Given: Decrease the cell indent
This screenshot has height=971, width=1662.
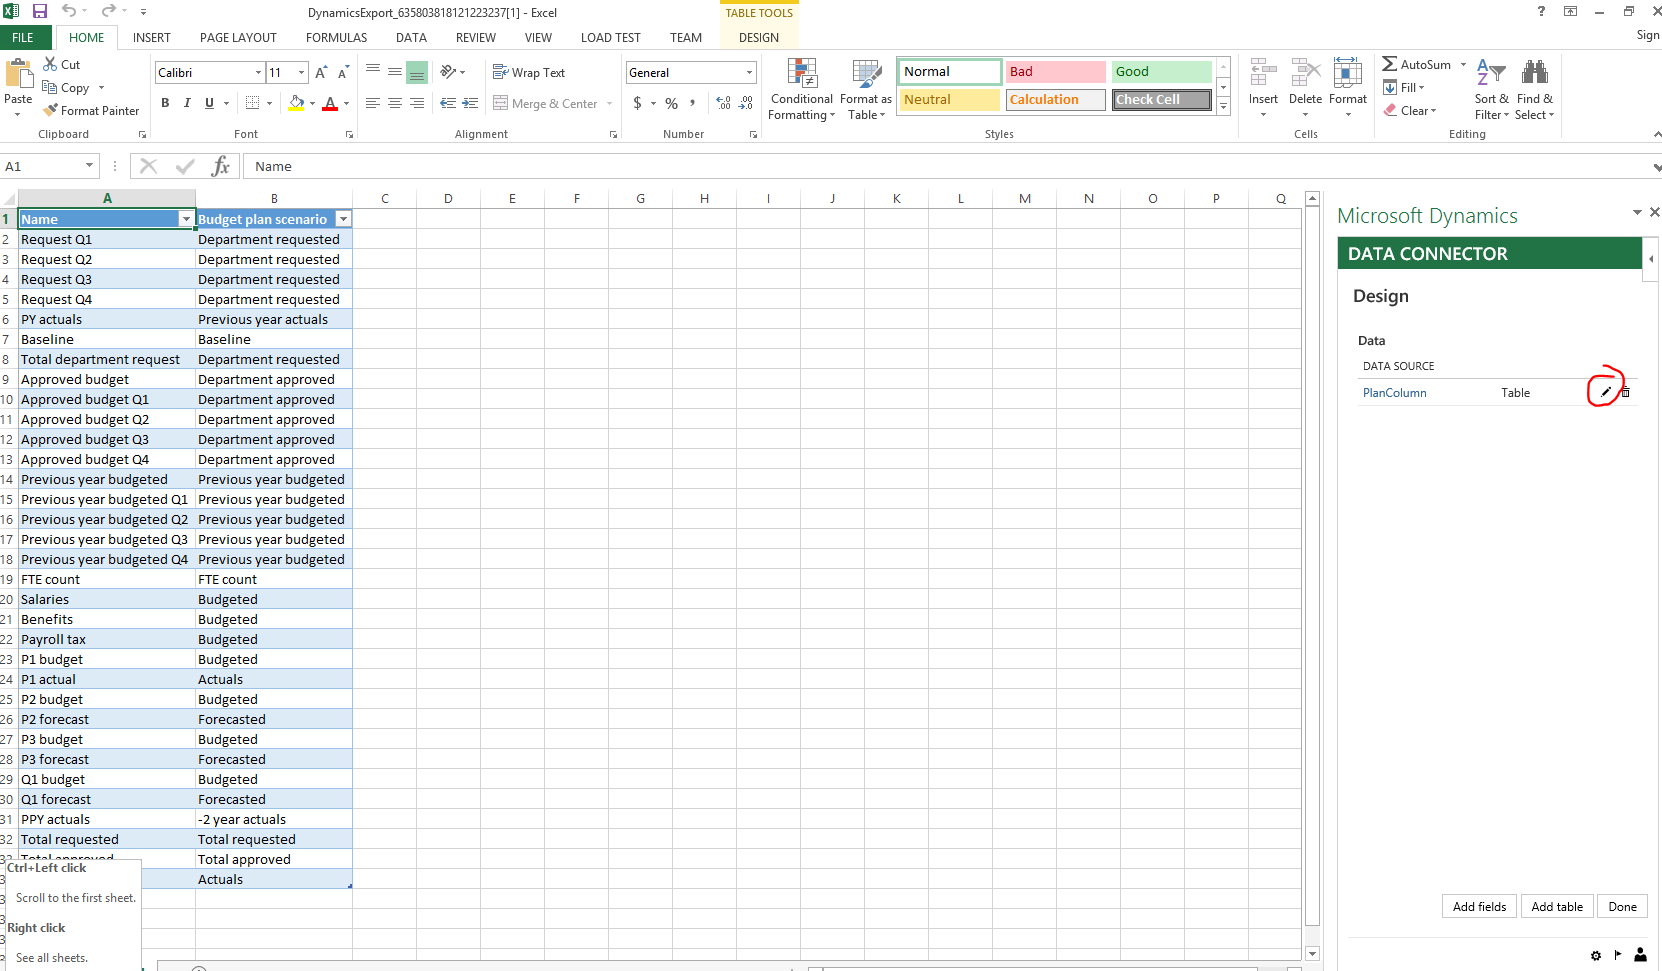Looking at the screenshot, I should click(x=448, y=103).
